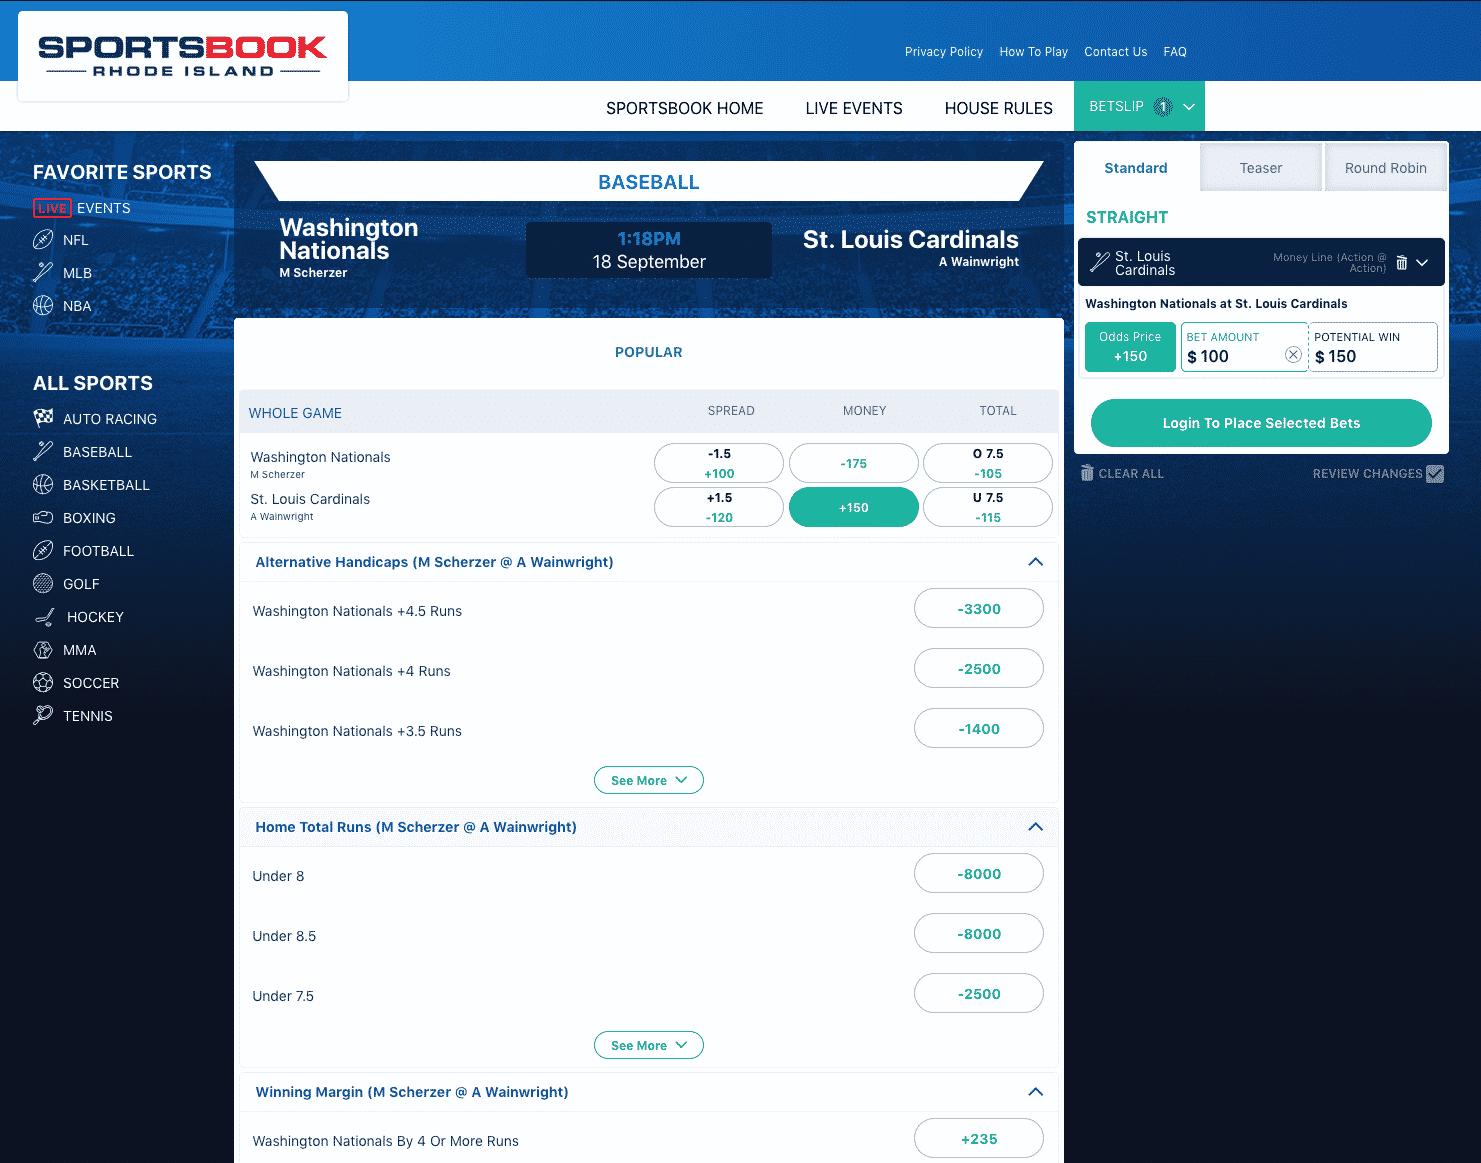
Task: Click the Tennis racket icon
Action: click(43, 715)
